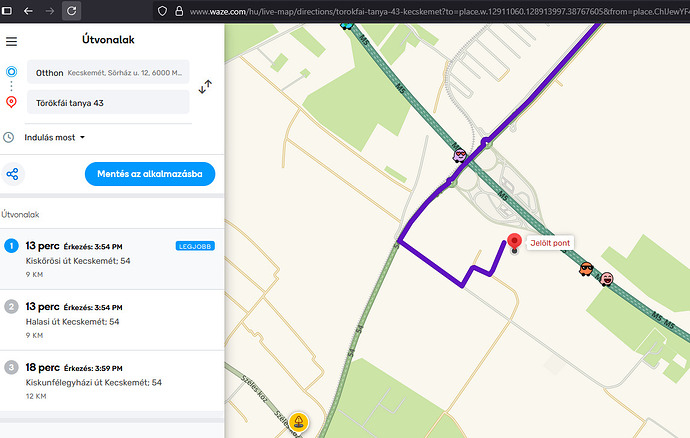Click the browser reload button
This screenshot has width=690, height=438.
point(71,11)
